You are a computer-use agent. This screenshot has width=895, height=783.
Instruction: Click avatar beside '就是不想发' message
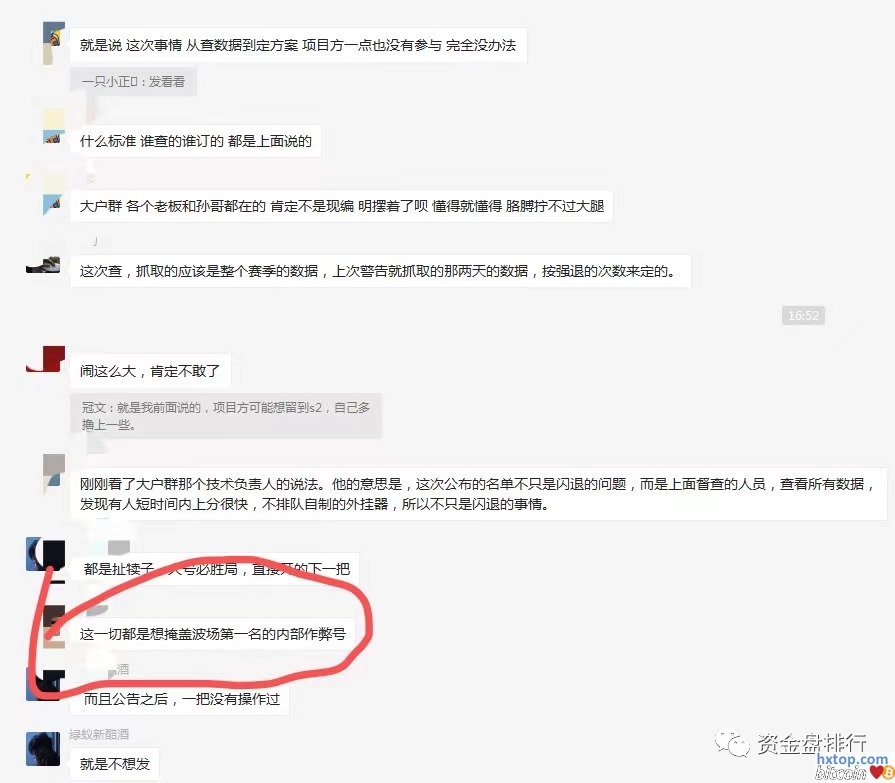coord(43,749)
